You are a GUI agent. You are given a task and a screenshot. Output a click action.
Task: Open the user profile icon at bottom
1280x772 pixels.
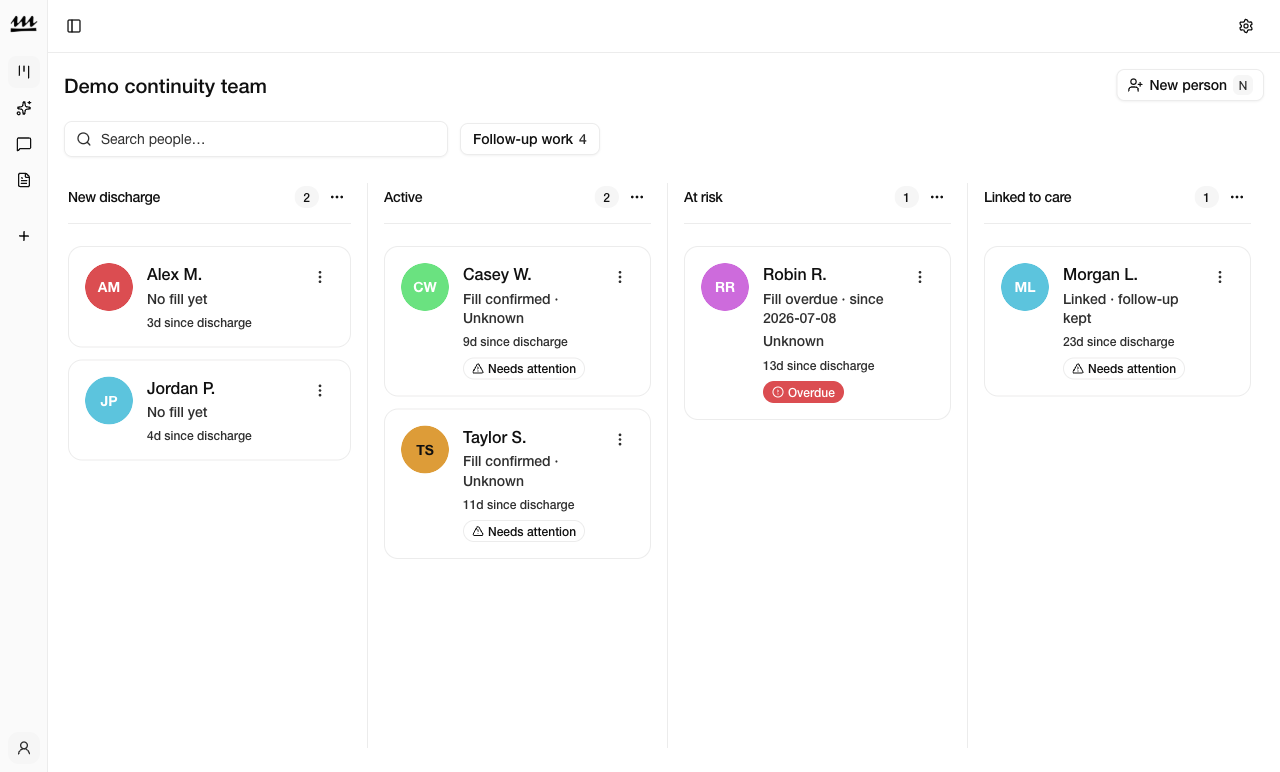pos(24,747)
